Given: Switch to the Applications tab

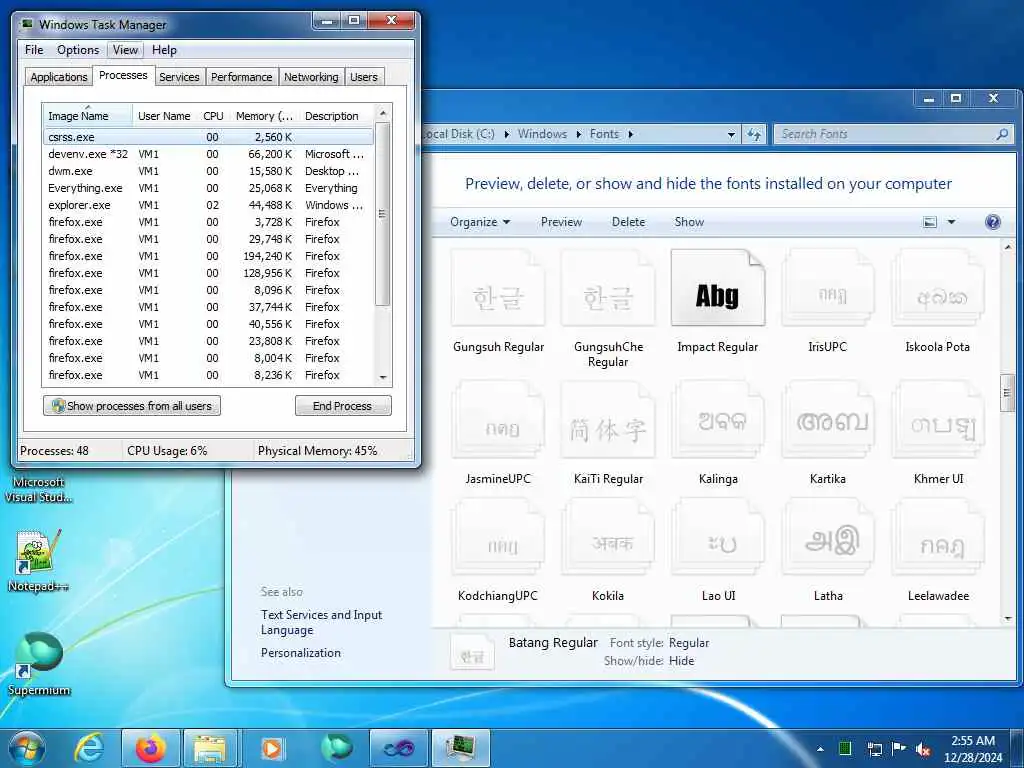Looking at the screenshot, I should click(59, 77).
